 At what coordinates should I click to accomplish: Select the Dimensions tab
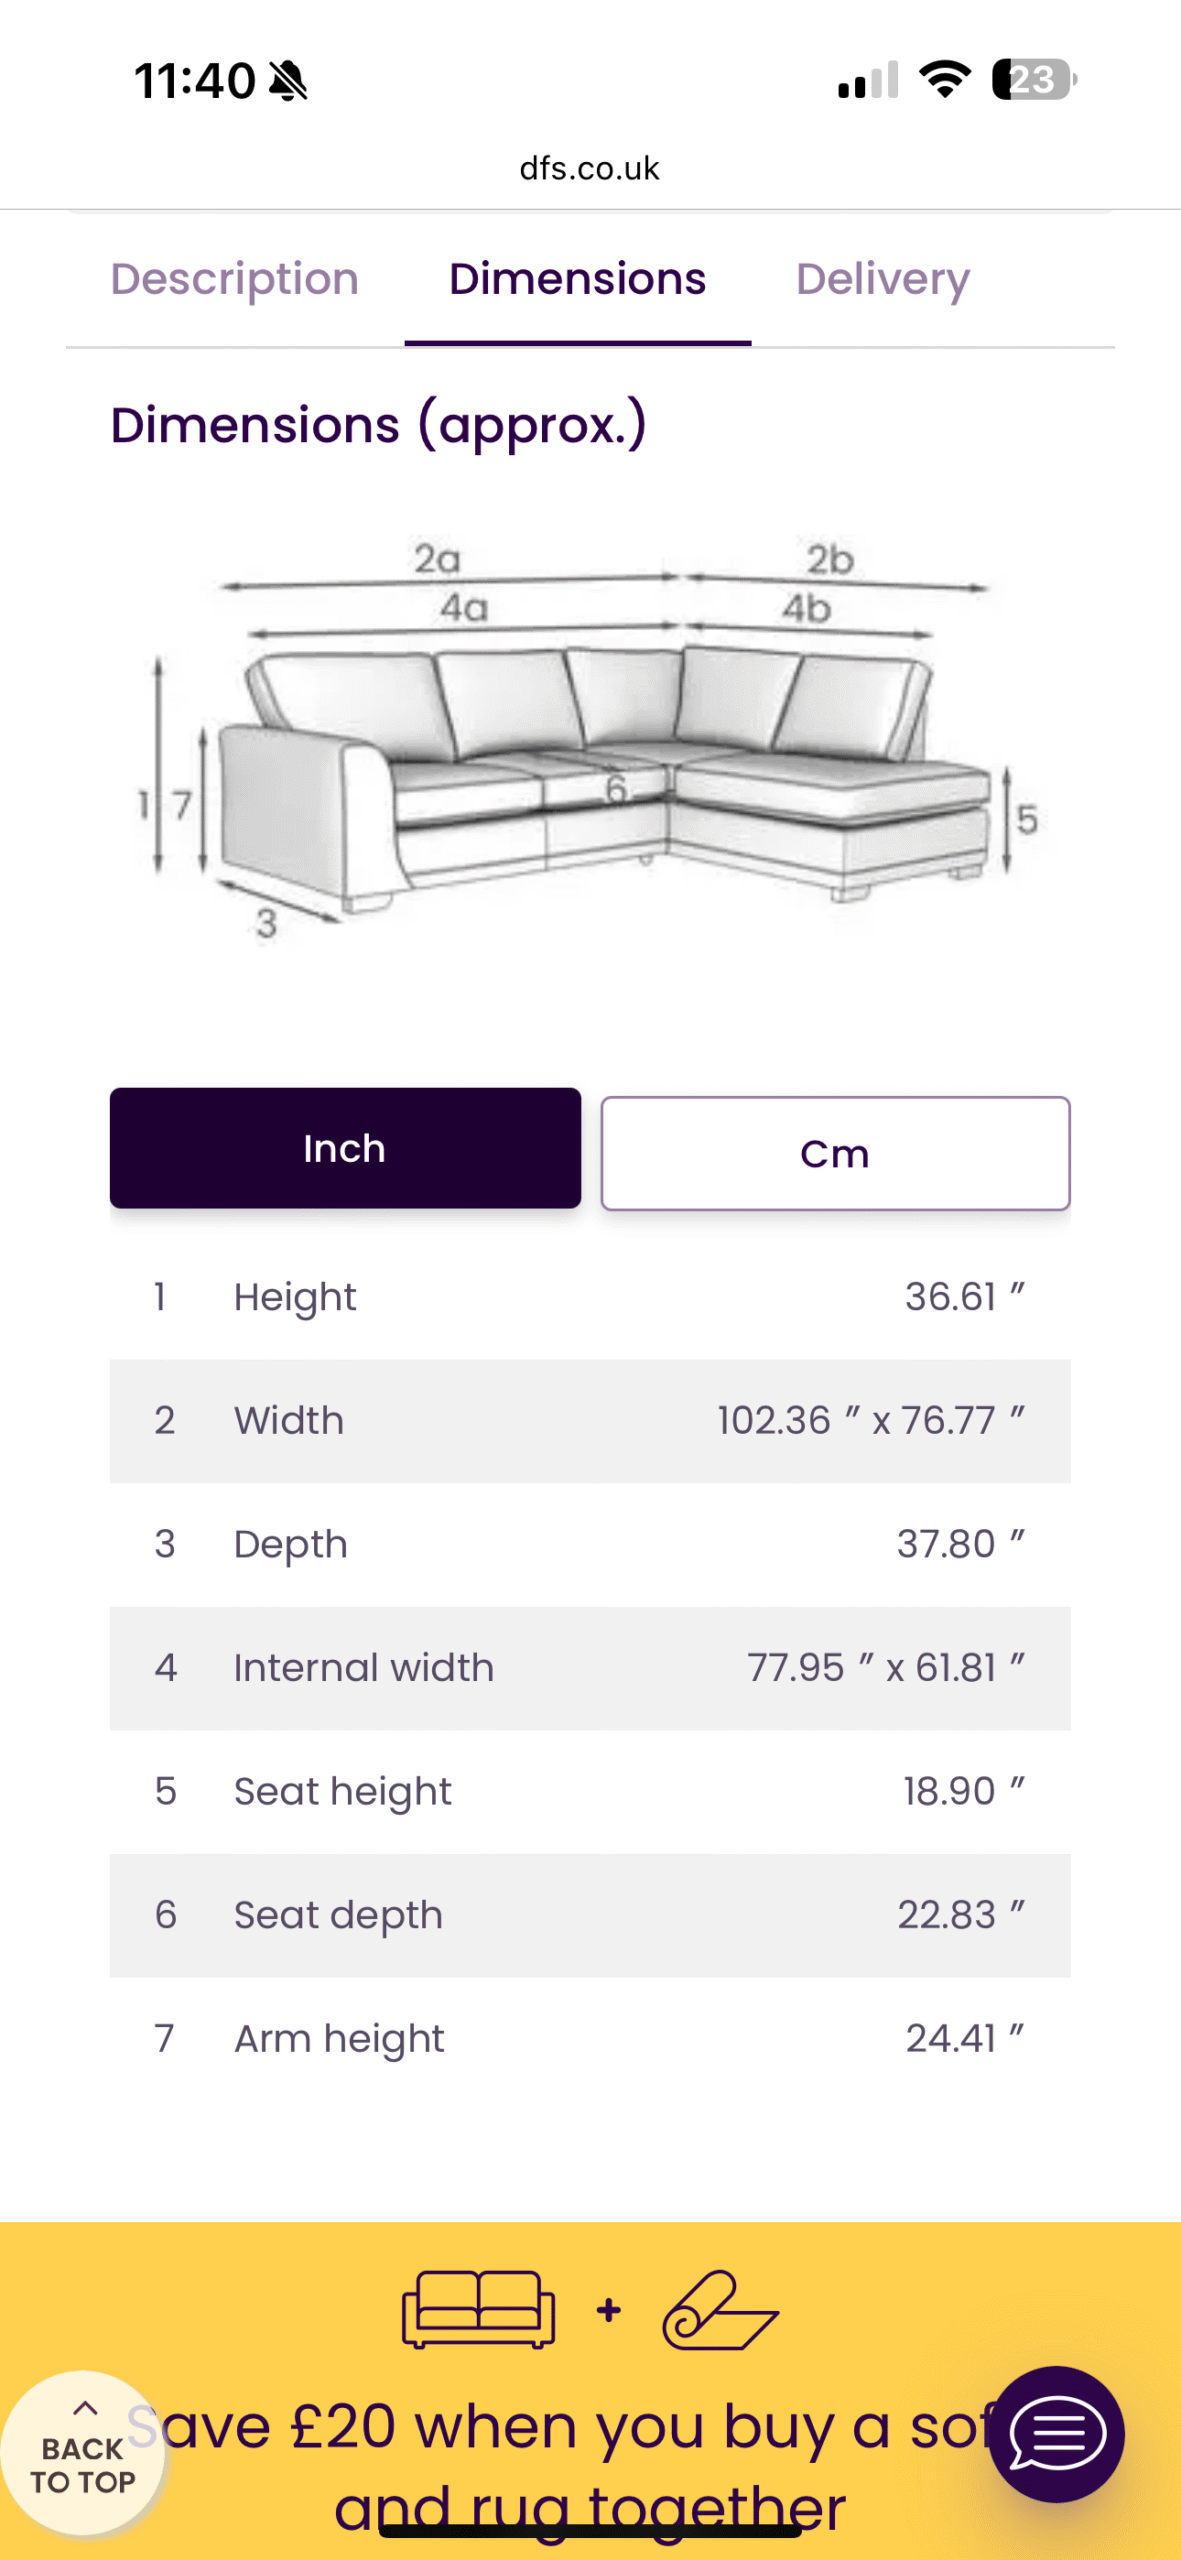[x=578, y=279]
